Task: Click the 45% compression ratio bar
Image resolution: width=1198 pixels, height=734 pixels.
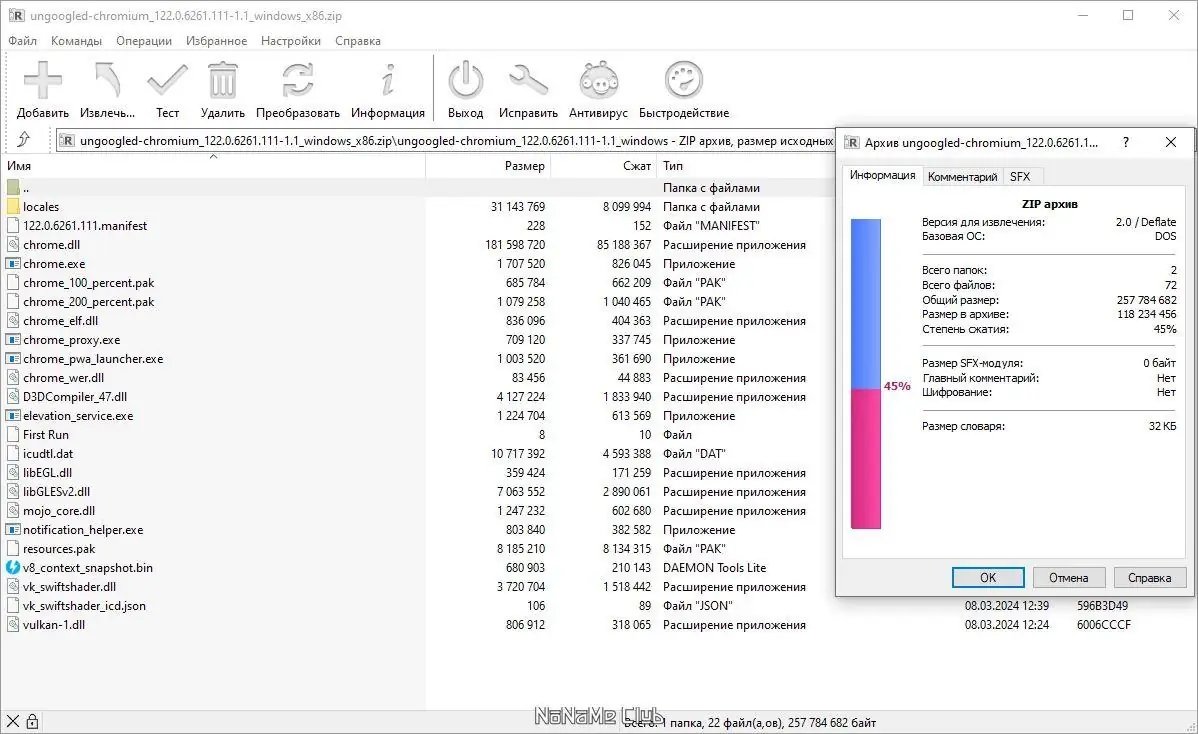Action: pos(866,373)
